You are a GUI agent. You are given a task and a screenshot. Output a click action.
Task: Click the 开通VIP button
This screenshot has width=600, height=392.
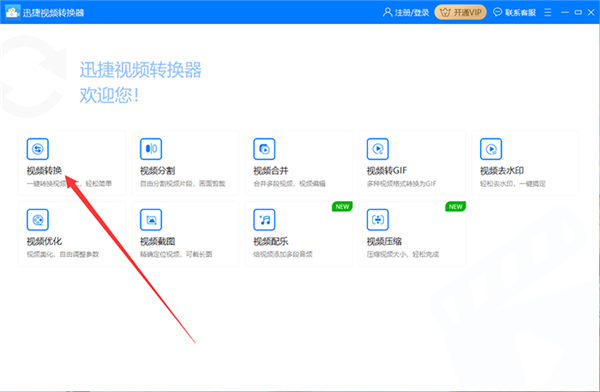460,12
